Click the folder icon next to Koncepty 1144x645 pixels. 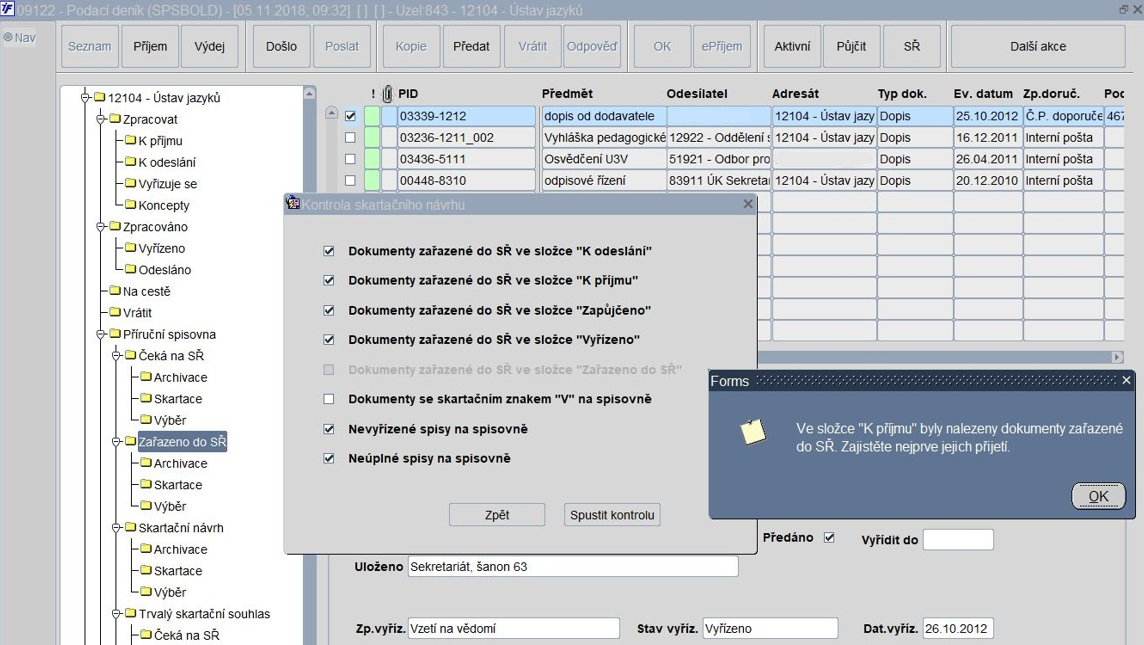point(130,205)
